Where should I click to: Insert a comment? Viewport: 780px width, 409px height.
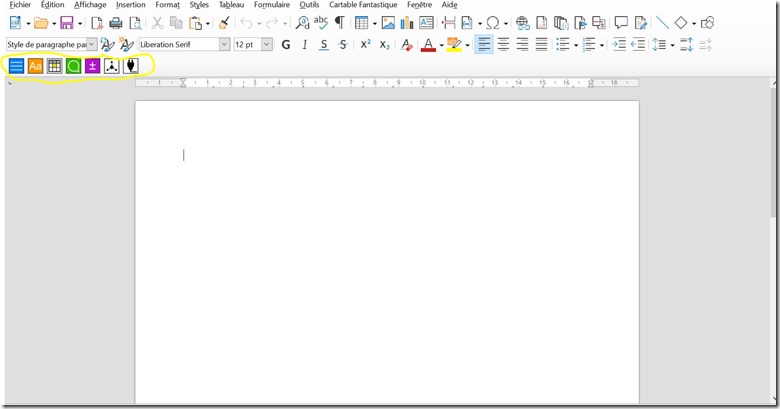(621, 23)
